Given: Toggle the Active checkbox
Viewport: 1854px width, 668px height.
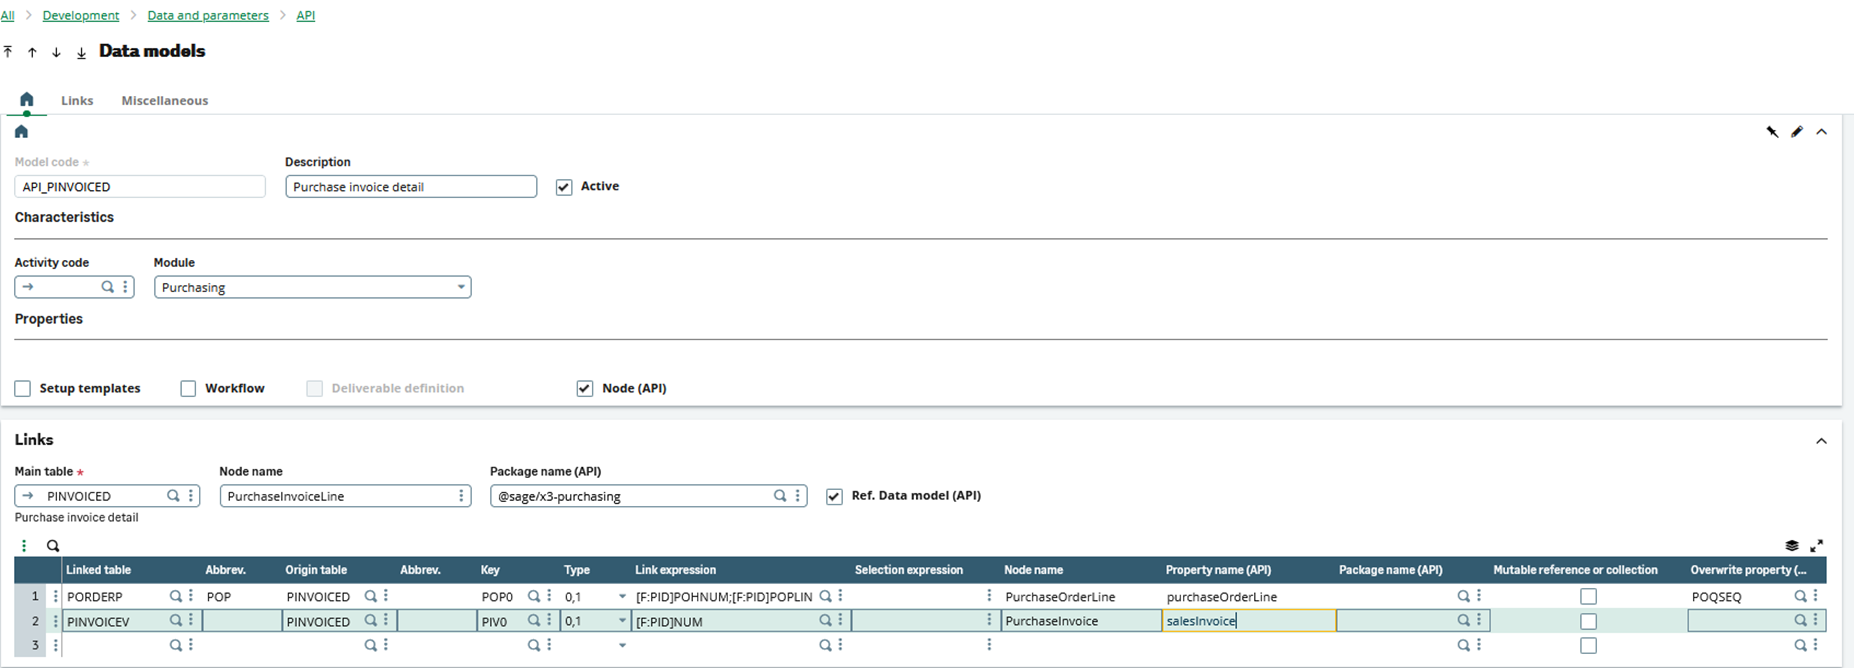Looking at the screenshot, I should point(564,187).
